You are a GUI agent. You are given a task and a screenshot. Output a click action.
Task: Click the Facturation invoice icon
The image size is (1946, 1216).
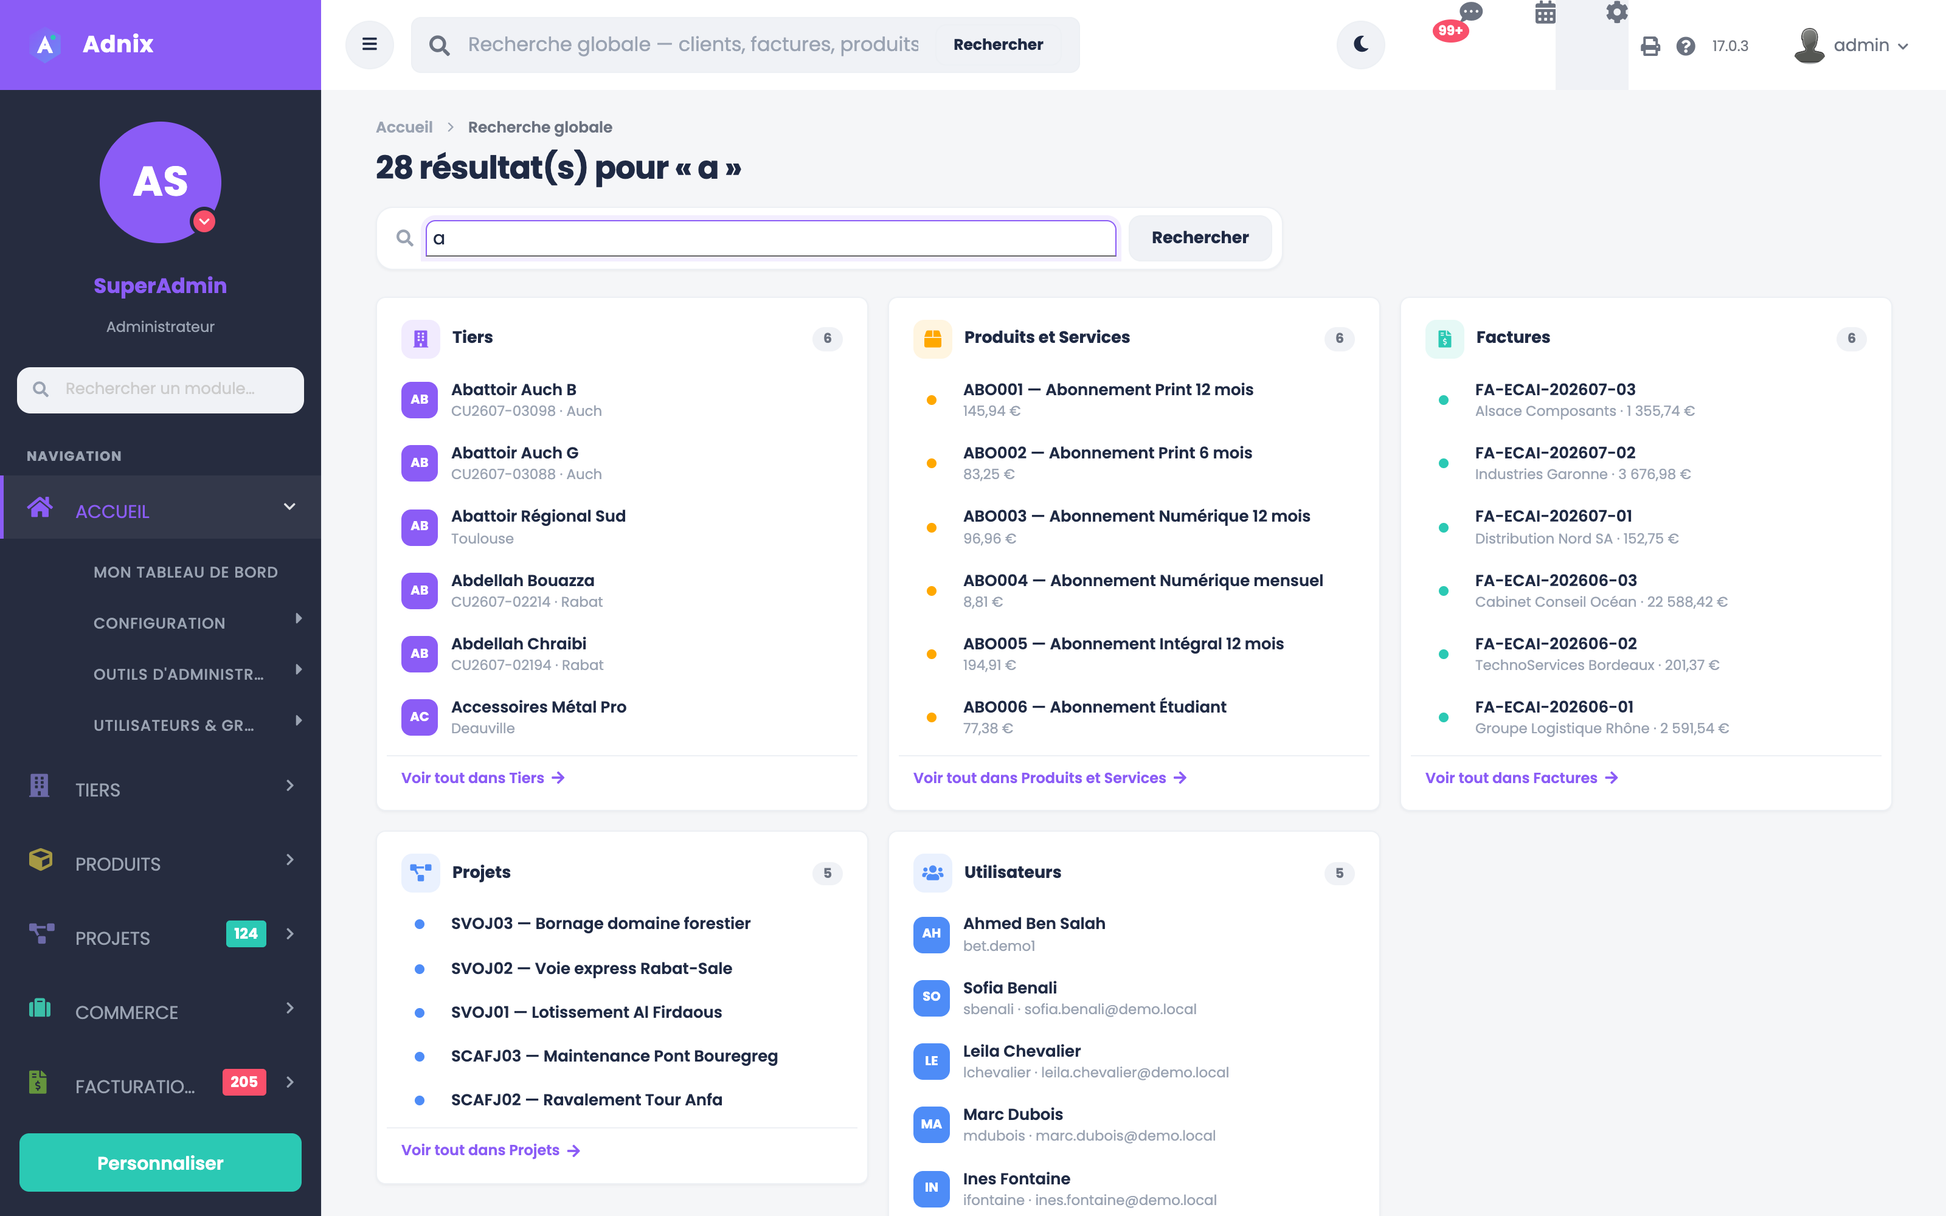(x=38, y=1082)
